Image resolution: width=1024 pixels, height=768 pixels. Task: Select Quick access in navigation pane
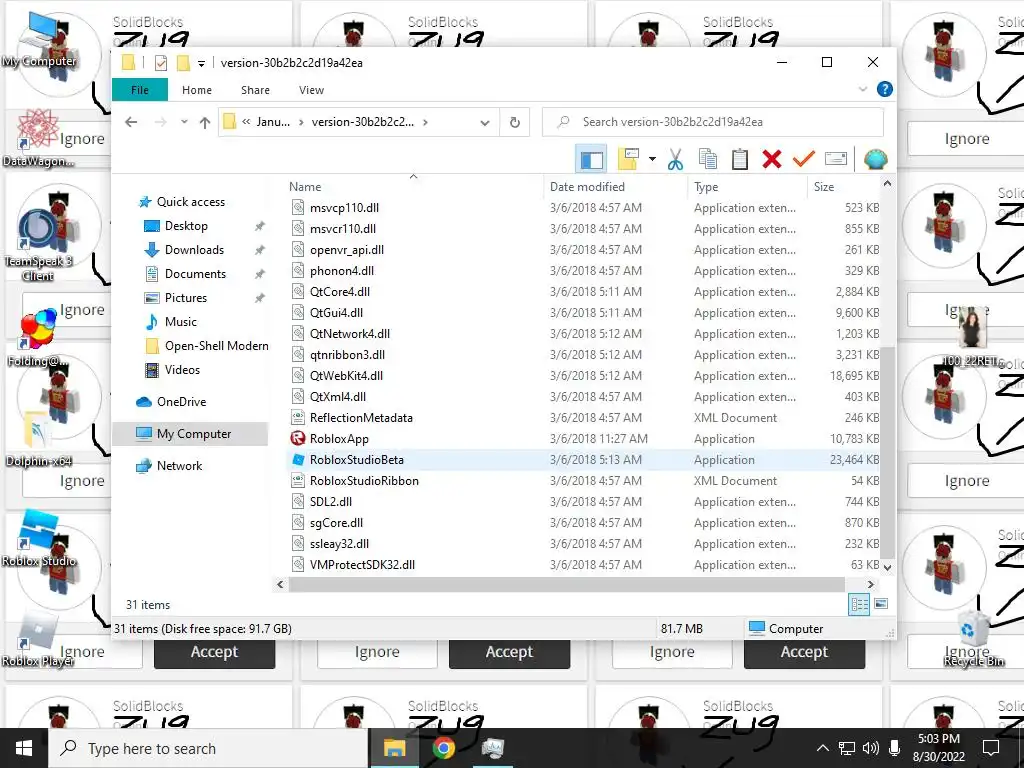(x=191, y=202)
